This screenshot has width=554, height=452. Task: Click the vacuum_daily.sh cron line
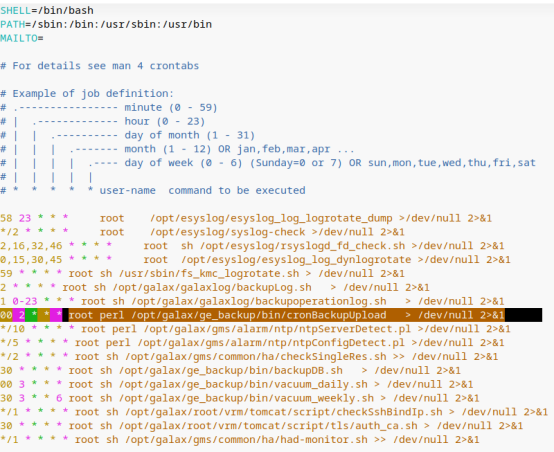[237, 384]
